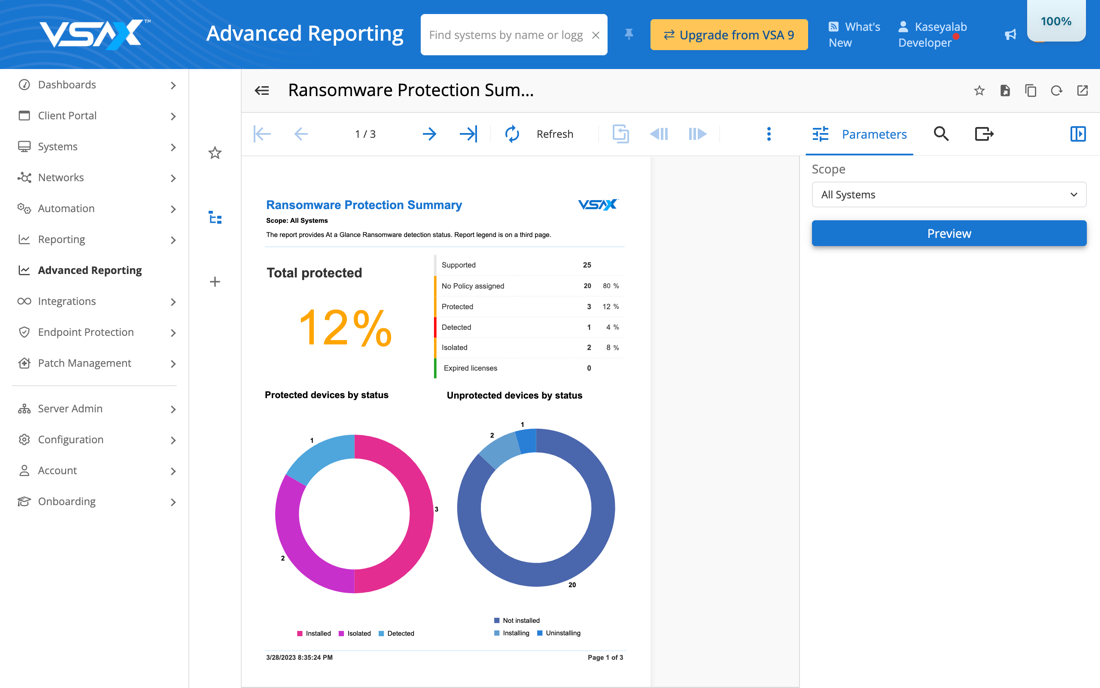Go to the next report page

(429, 134)
